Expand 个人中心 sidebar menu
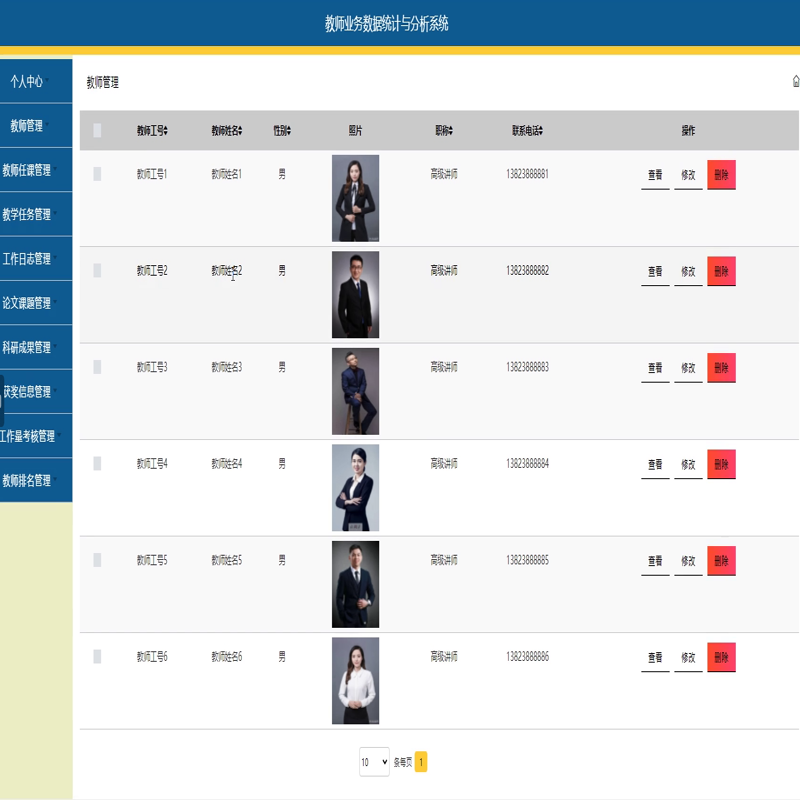The width and height of the screenshot is (800, 800). tap(36, 81)
